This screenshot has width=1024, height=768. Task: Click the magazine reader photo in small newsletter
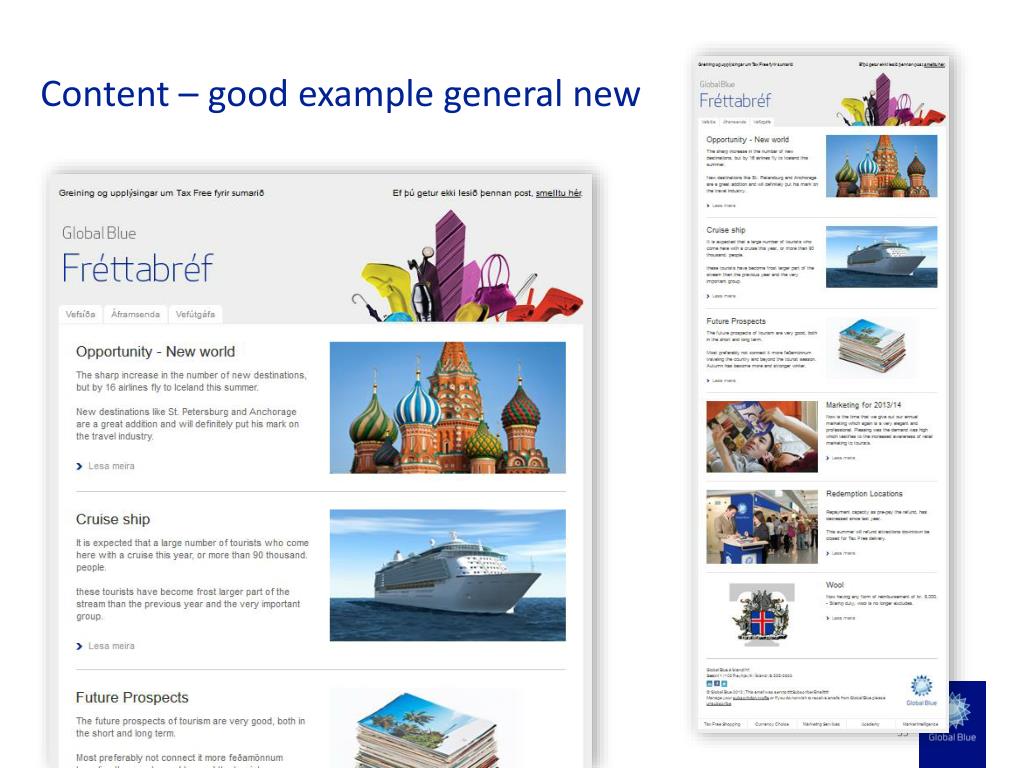[x=761, y=436]
